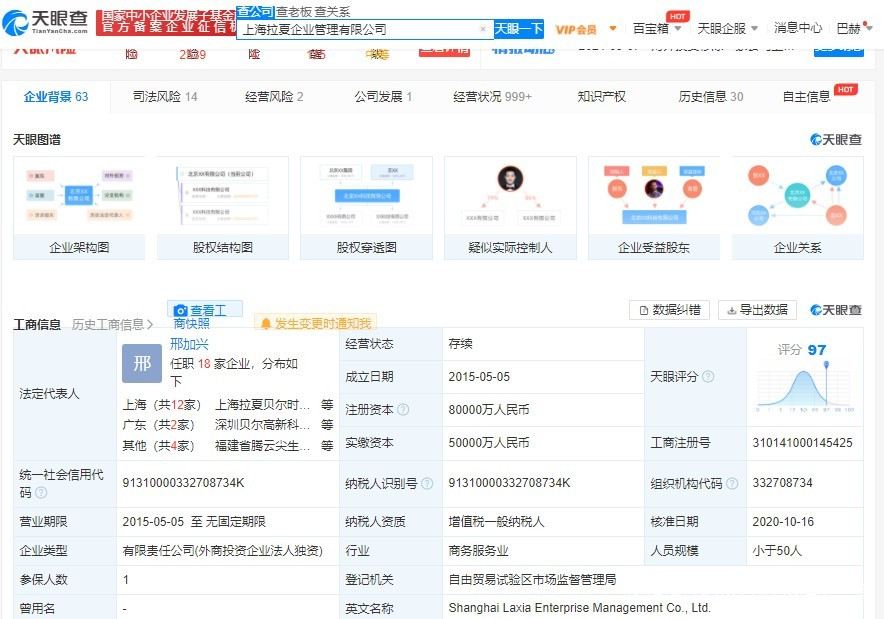
Task: Open the 股权穿透图 thumbnail
Action: 366,208
